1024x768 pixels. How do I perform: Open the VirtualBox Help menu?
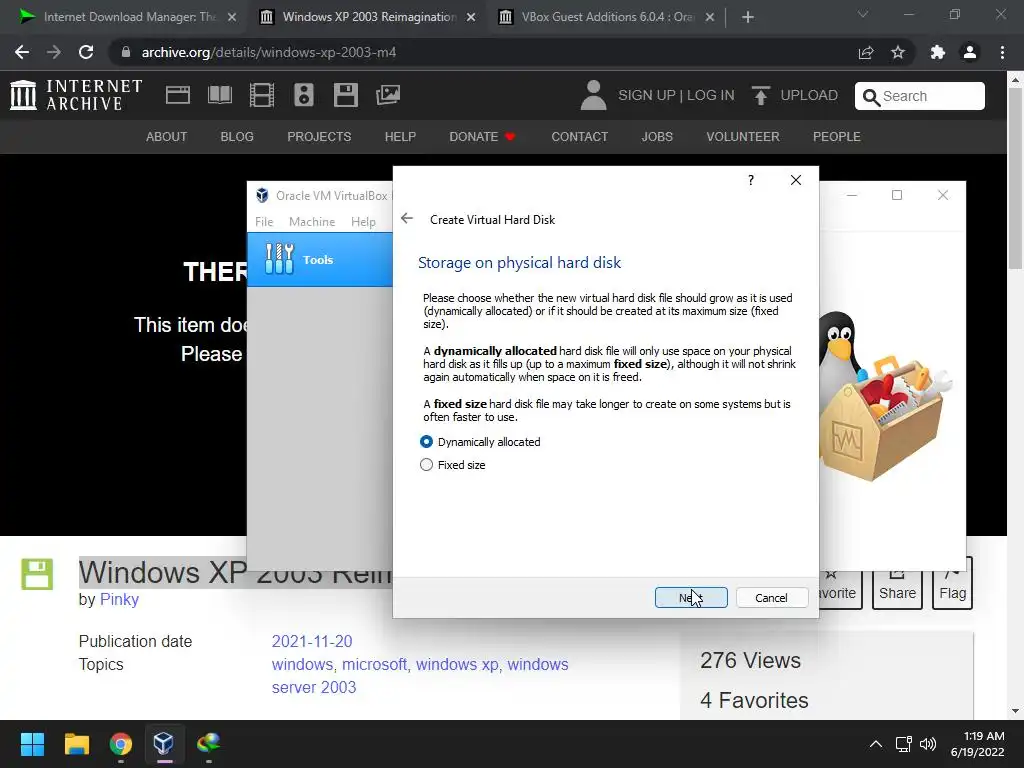(x=363, y=222)
